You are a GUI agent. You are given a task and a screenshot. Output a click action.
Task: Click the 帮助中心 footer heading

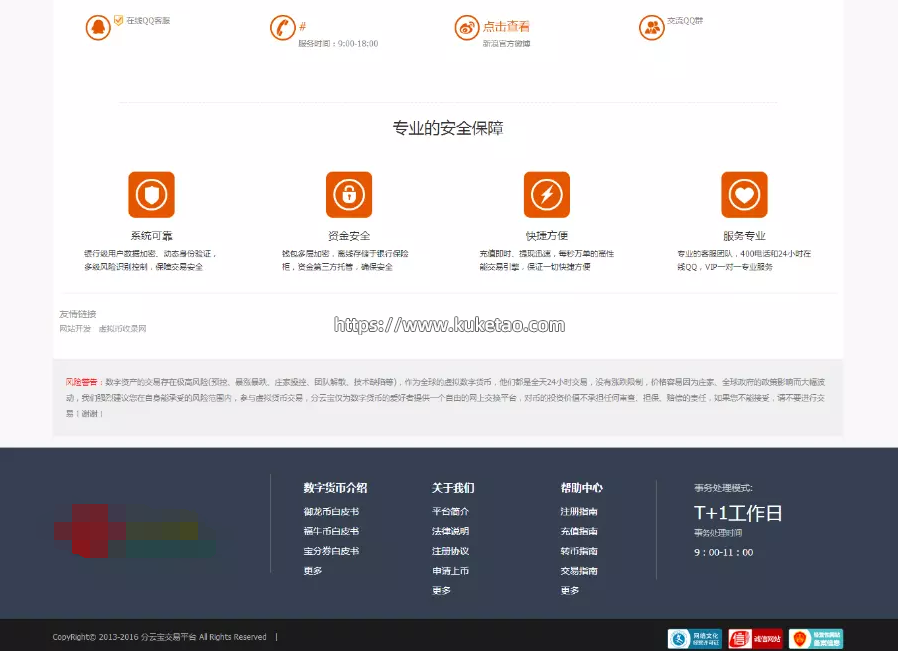pyautogui.click(x=581, y=488)
